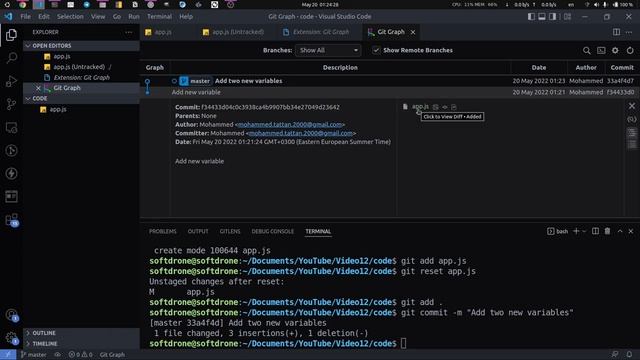
Task: Split the editor to the right
Action: [x=616, y=32]
